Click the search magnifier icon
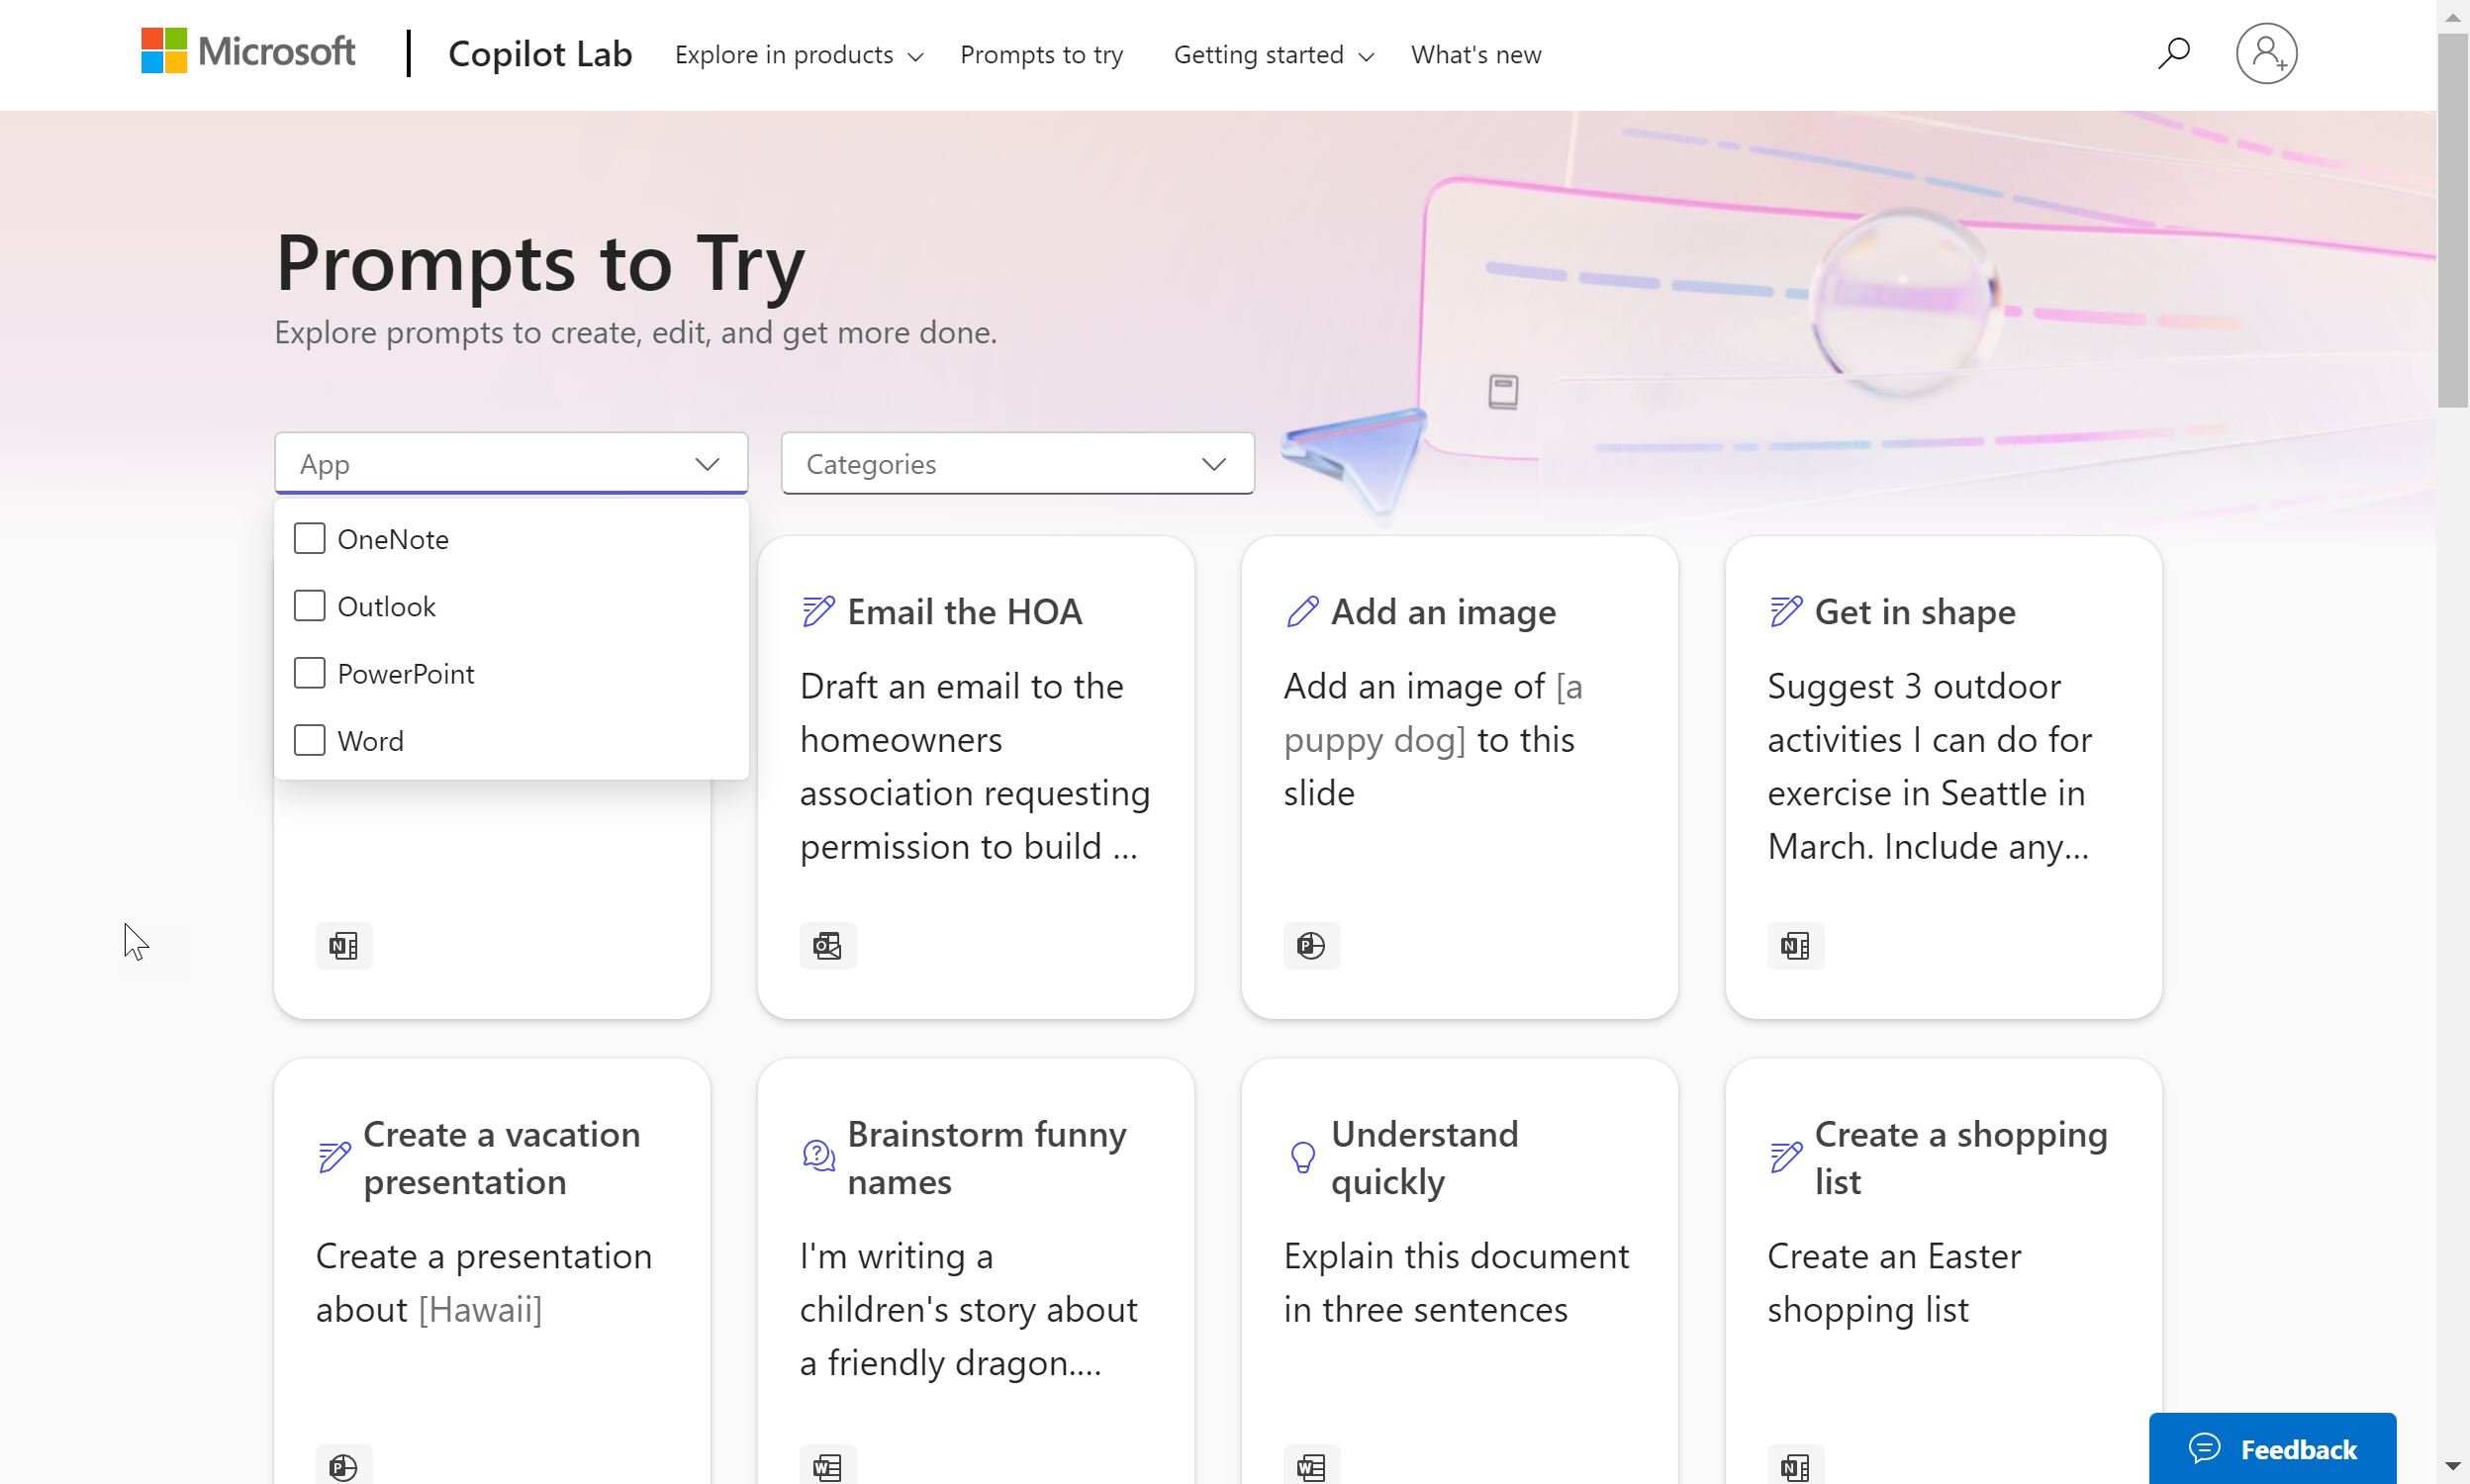Screen dimensions: 2470x1484 pyautogui.click(x=2174, y=53)
